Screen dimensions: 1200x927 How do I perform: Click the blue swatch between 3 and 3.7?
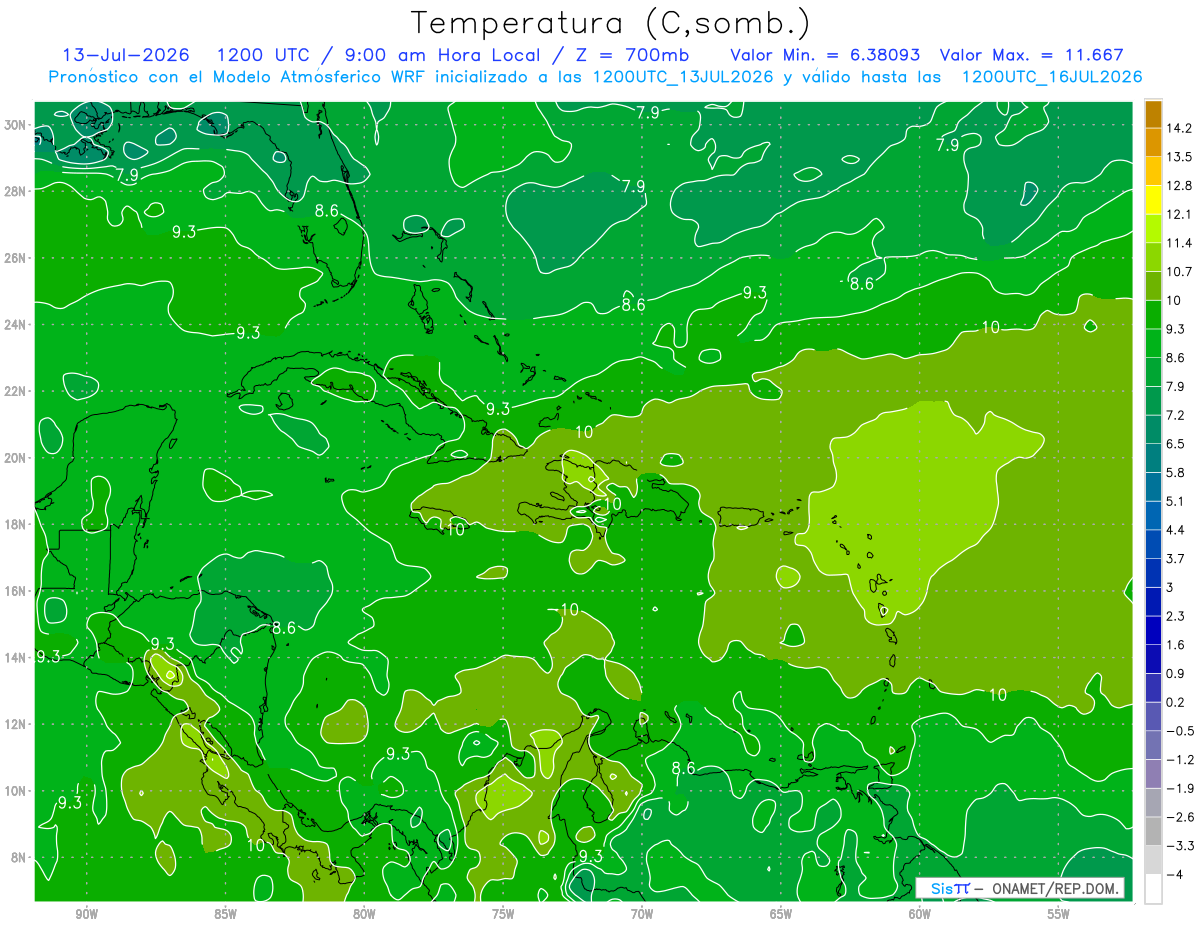tap(1153, 572)
